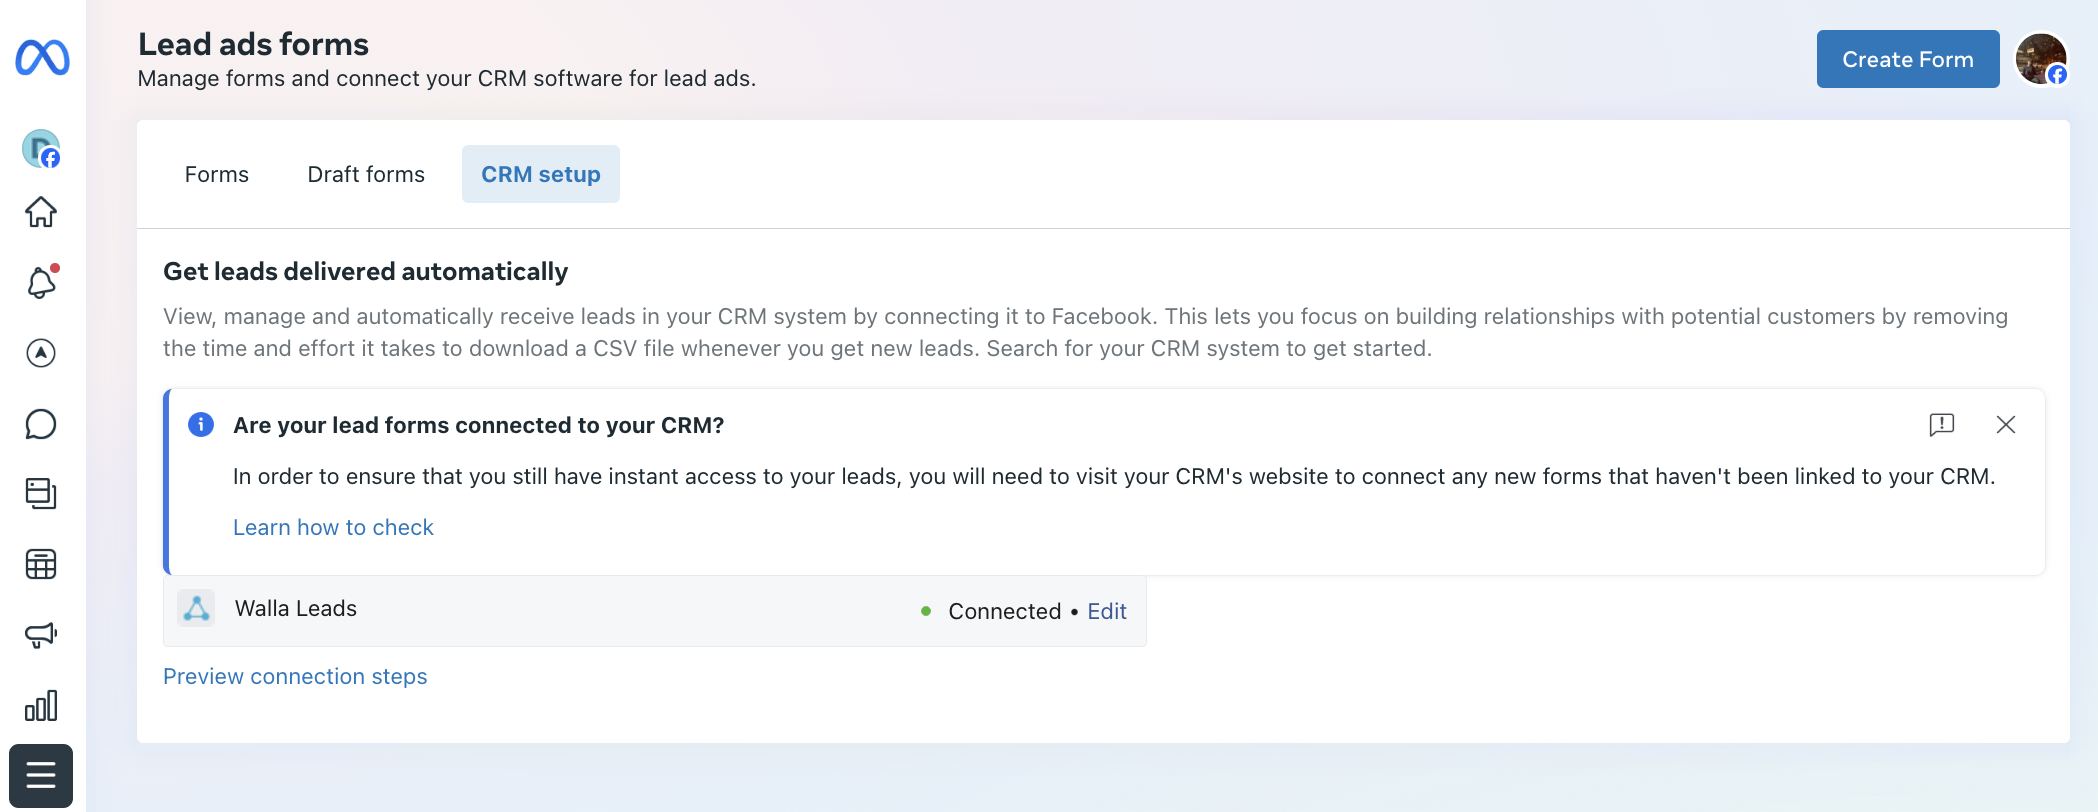2098x812 pixels.
Task: Switch to the Forms tab
Action: click(217, 174)
